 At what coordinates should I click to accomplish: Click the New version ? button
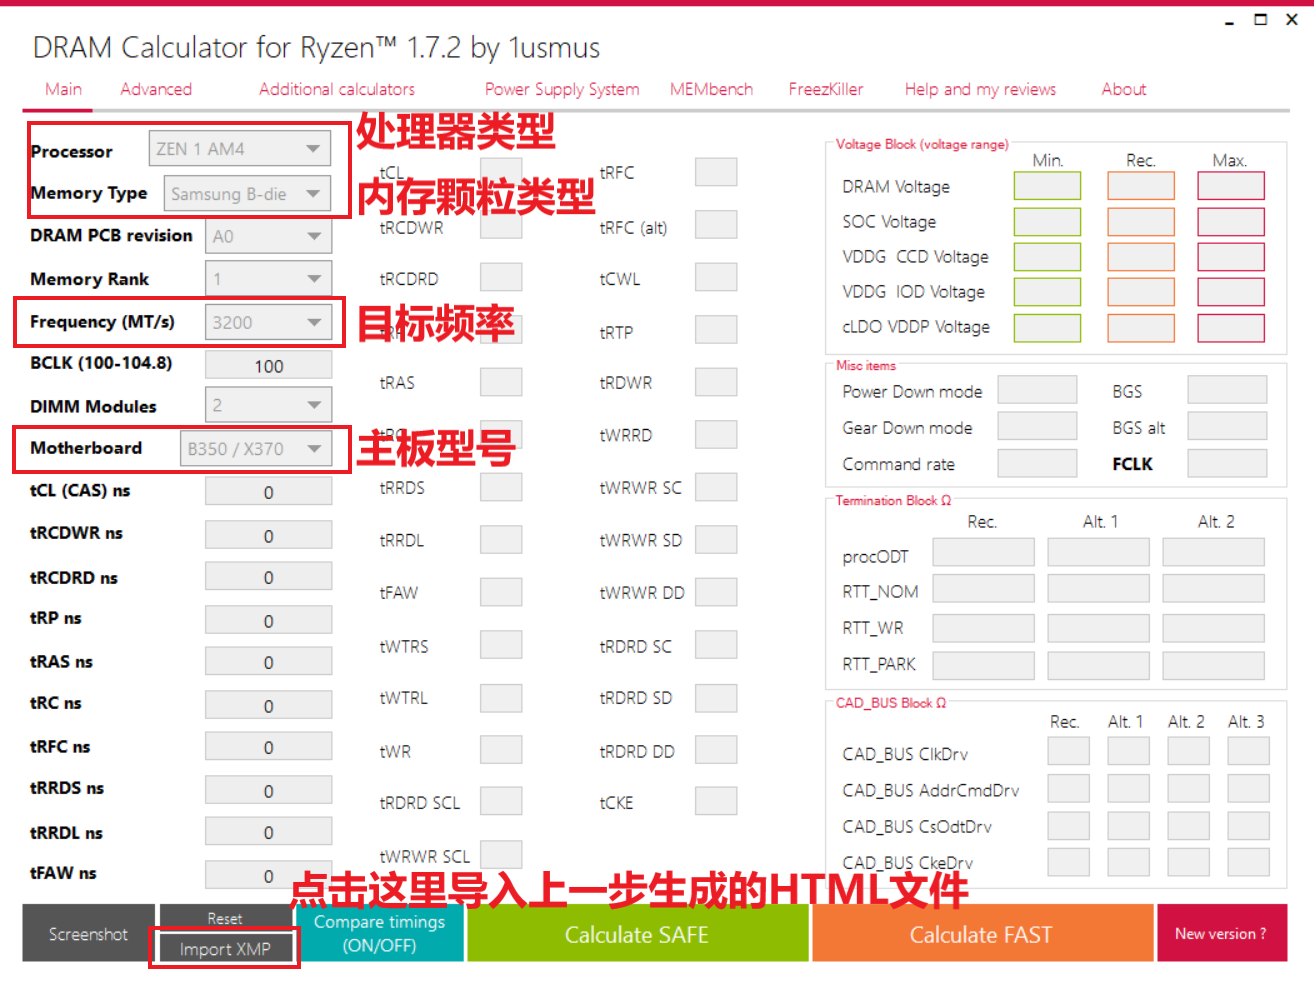point(1221,934)
